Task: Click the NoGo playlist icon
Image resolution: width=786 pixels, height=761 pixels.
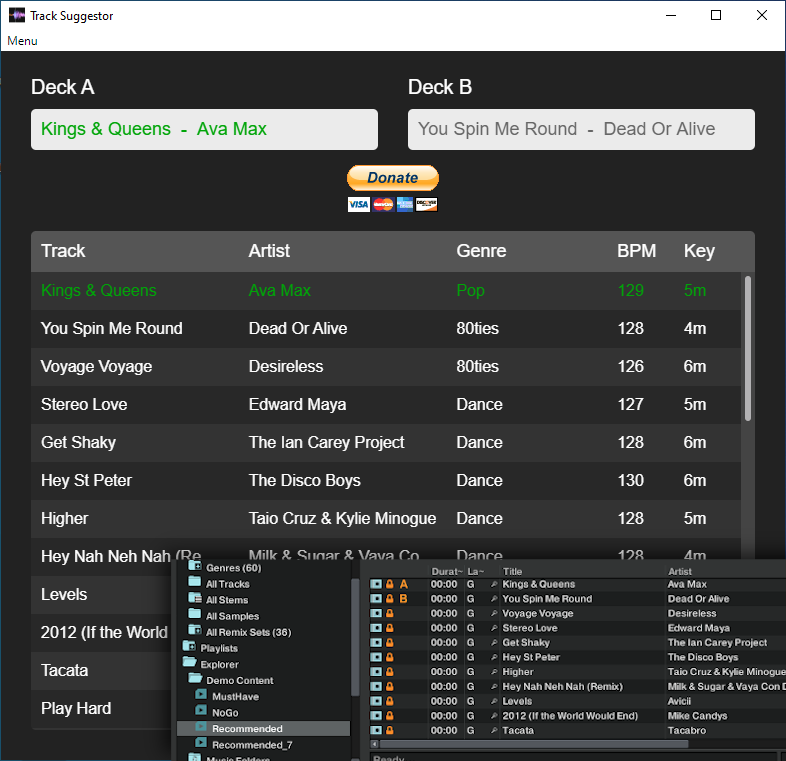Action: (201, 711)
